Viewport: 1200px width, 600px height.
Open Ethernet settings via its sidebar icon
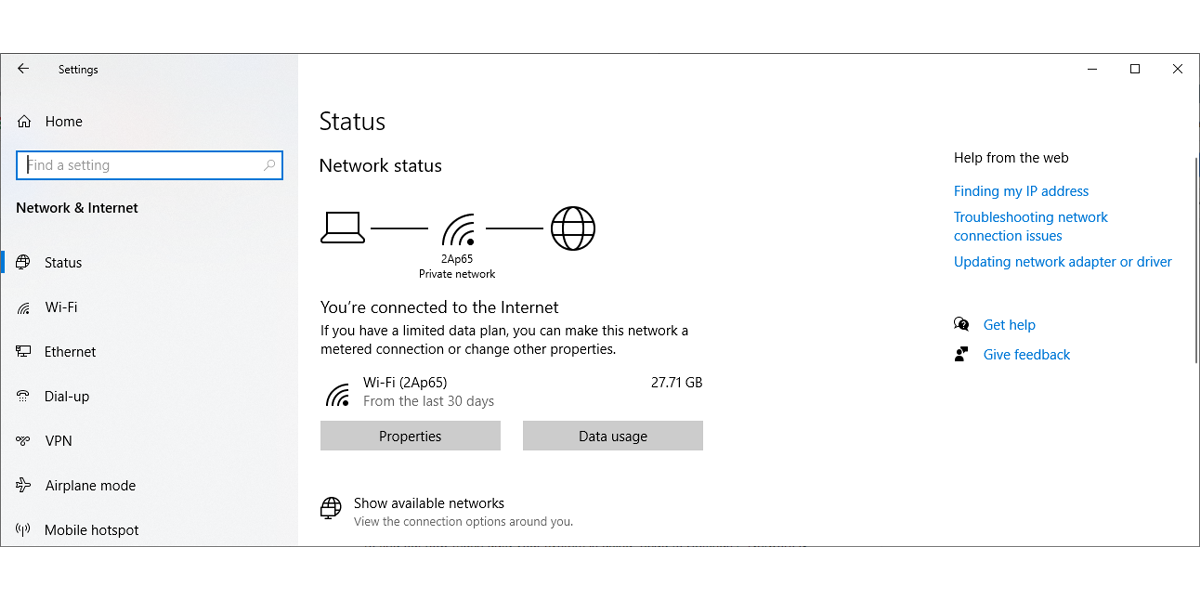coord(22,351)
